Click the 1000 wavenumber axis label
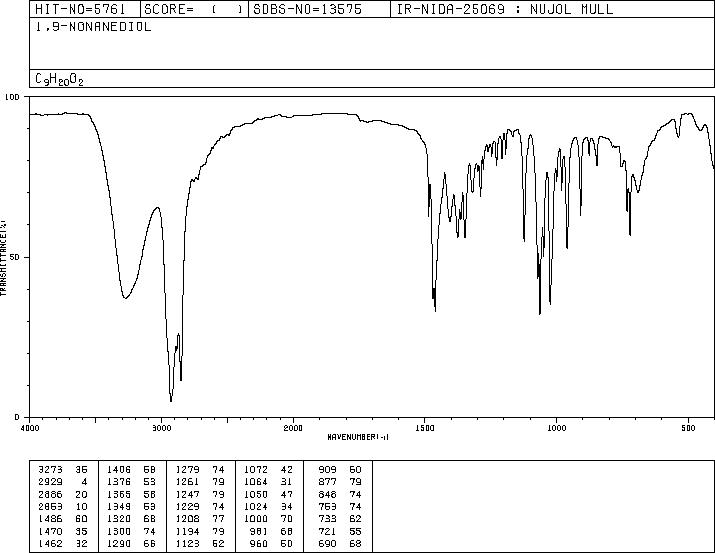Image resolution: width=715 pixels, height=553 pixels. coord(556,428)
